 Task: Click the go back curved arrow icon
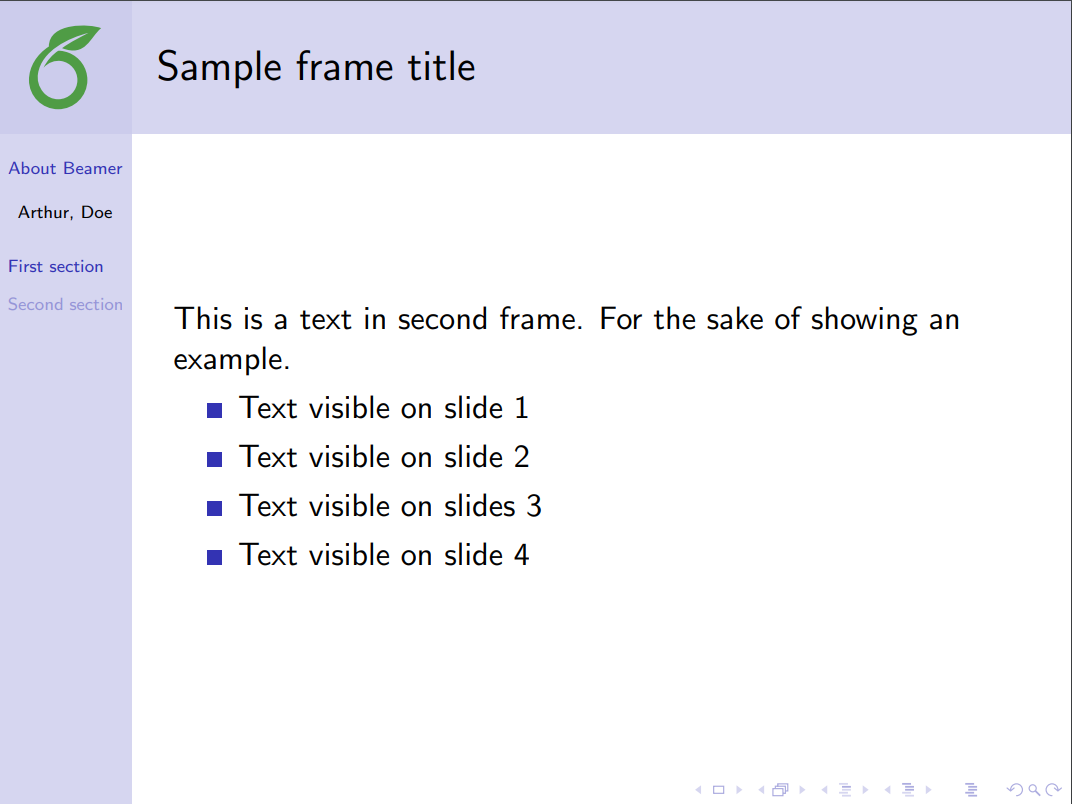(x=1016, y=790)
